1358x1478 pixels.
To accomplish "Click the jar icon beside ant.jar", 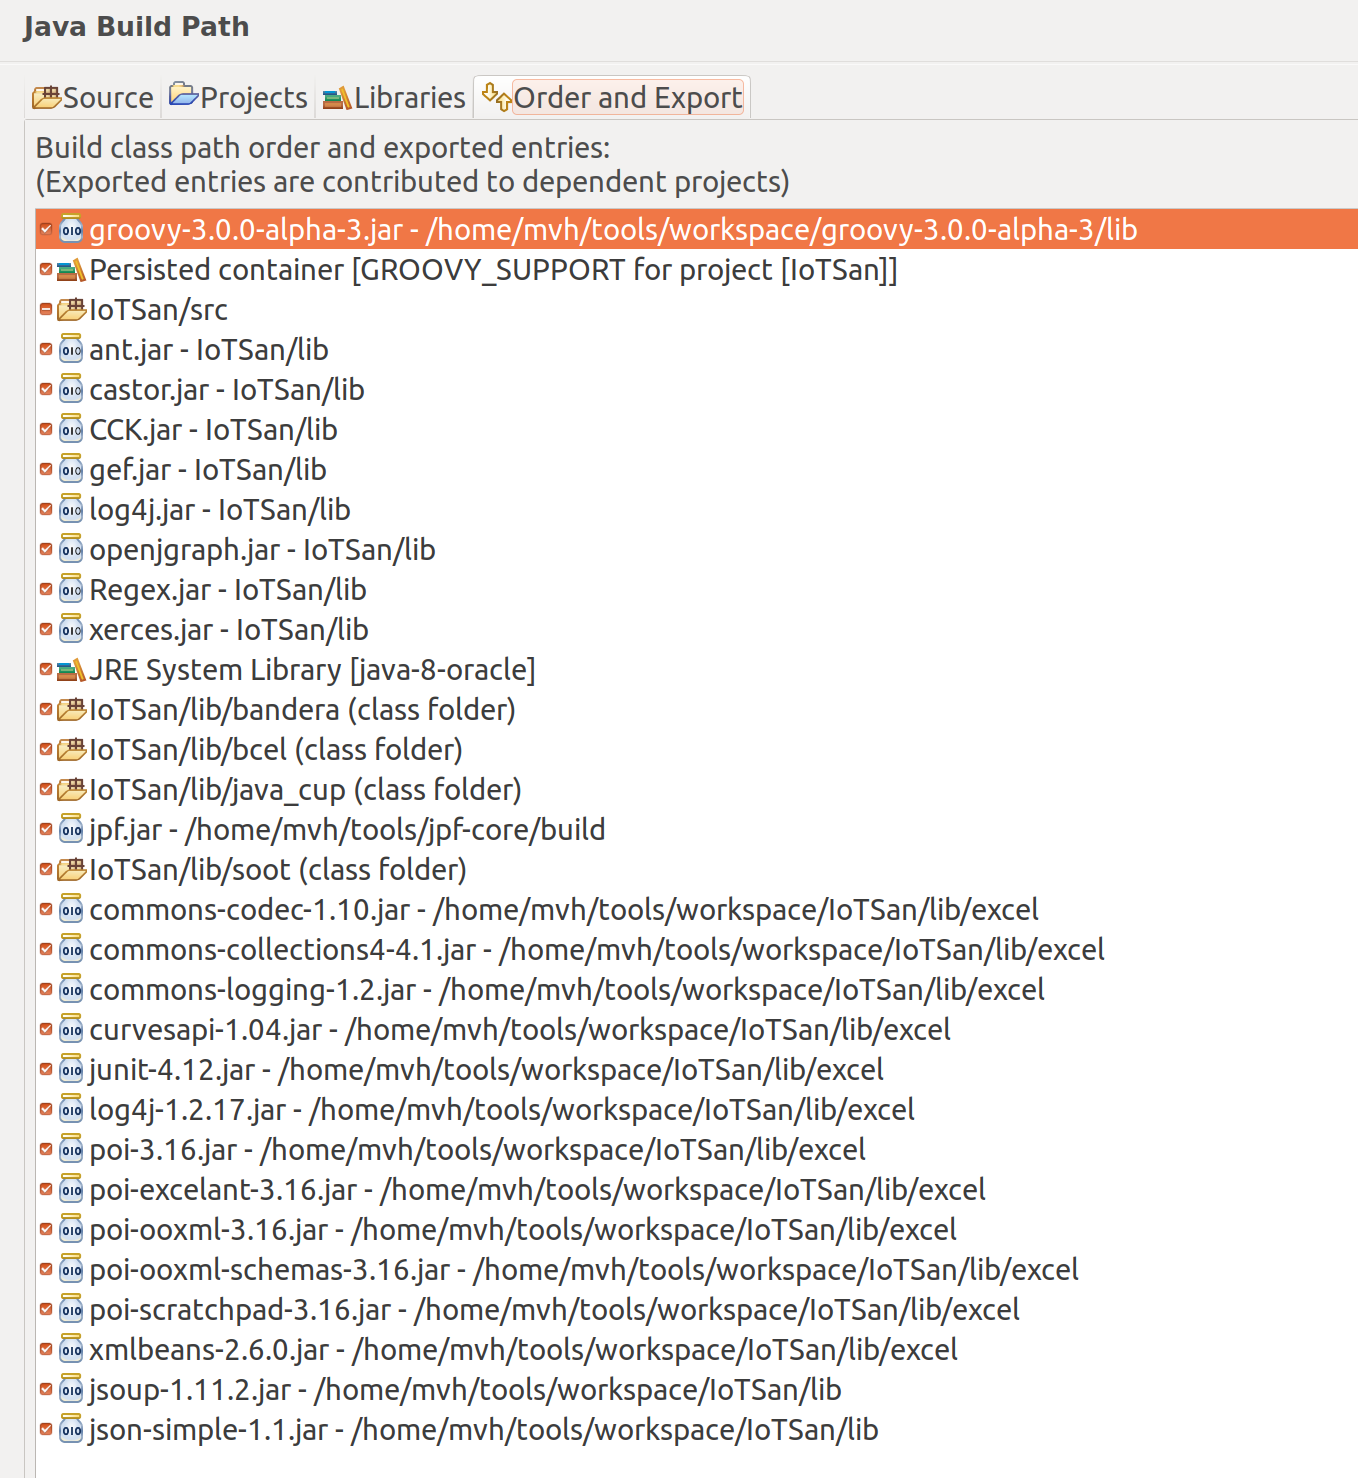I will click(71, 349).
